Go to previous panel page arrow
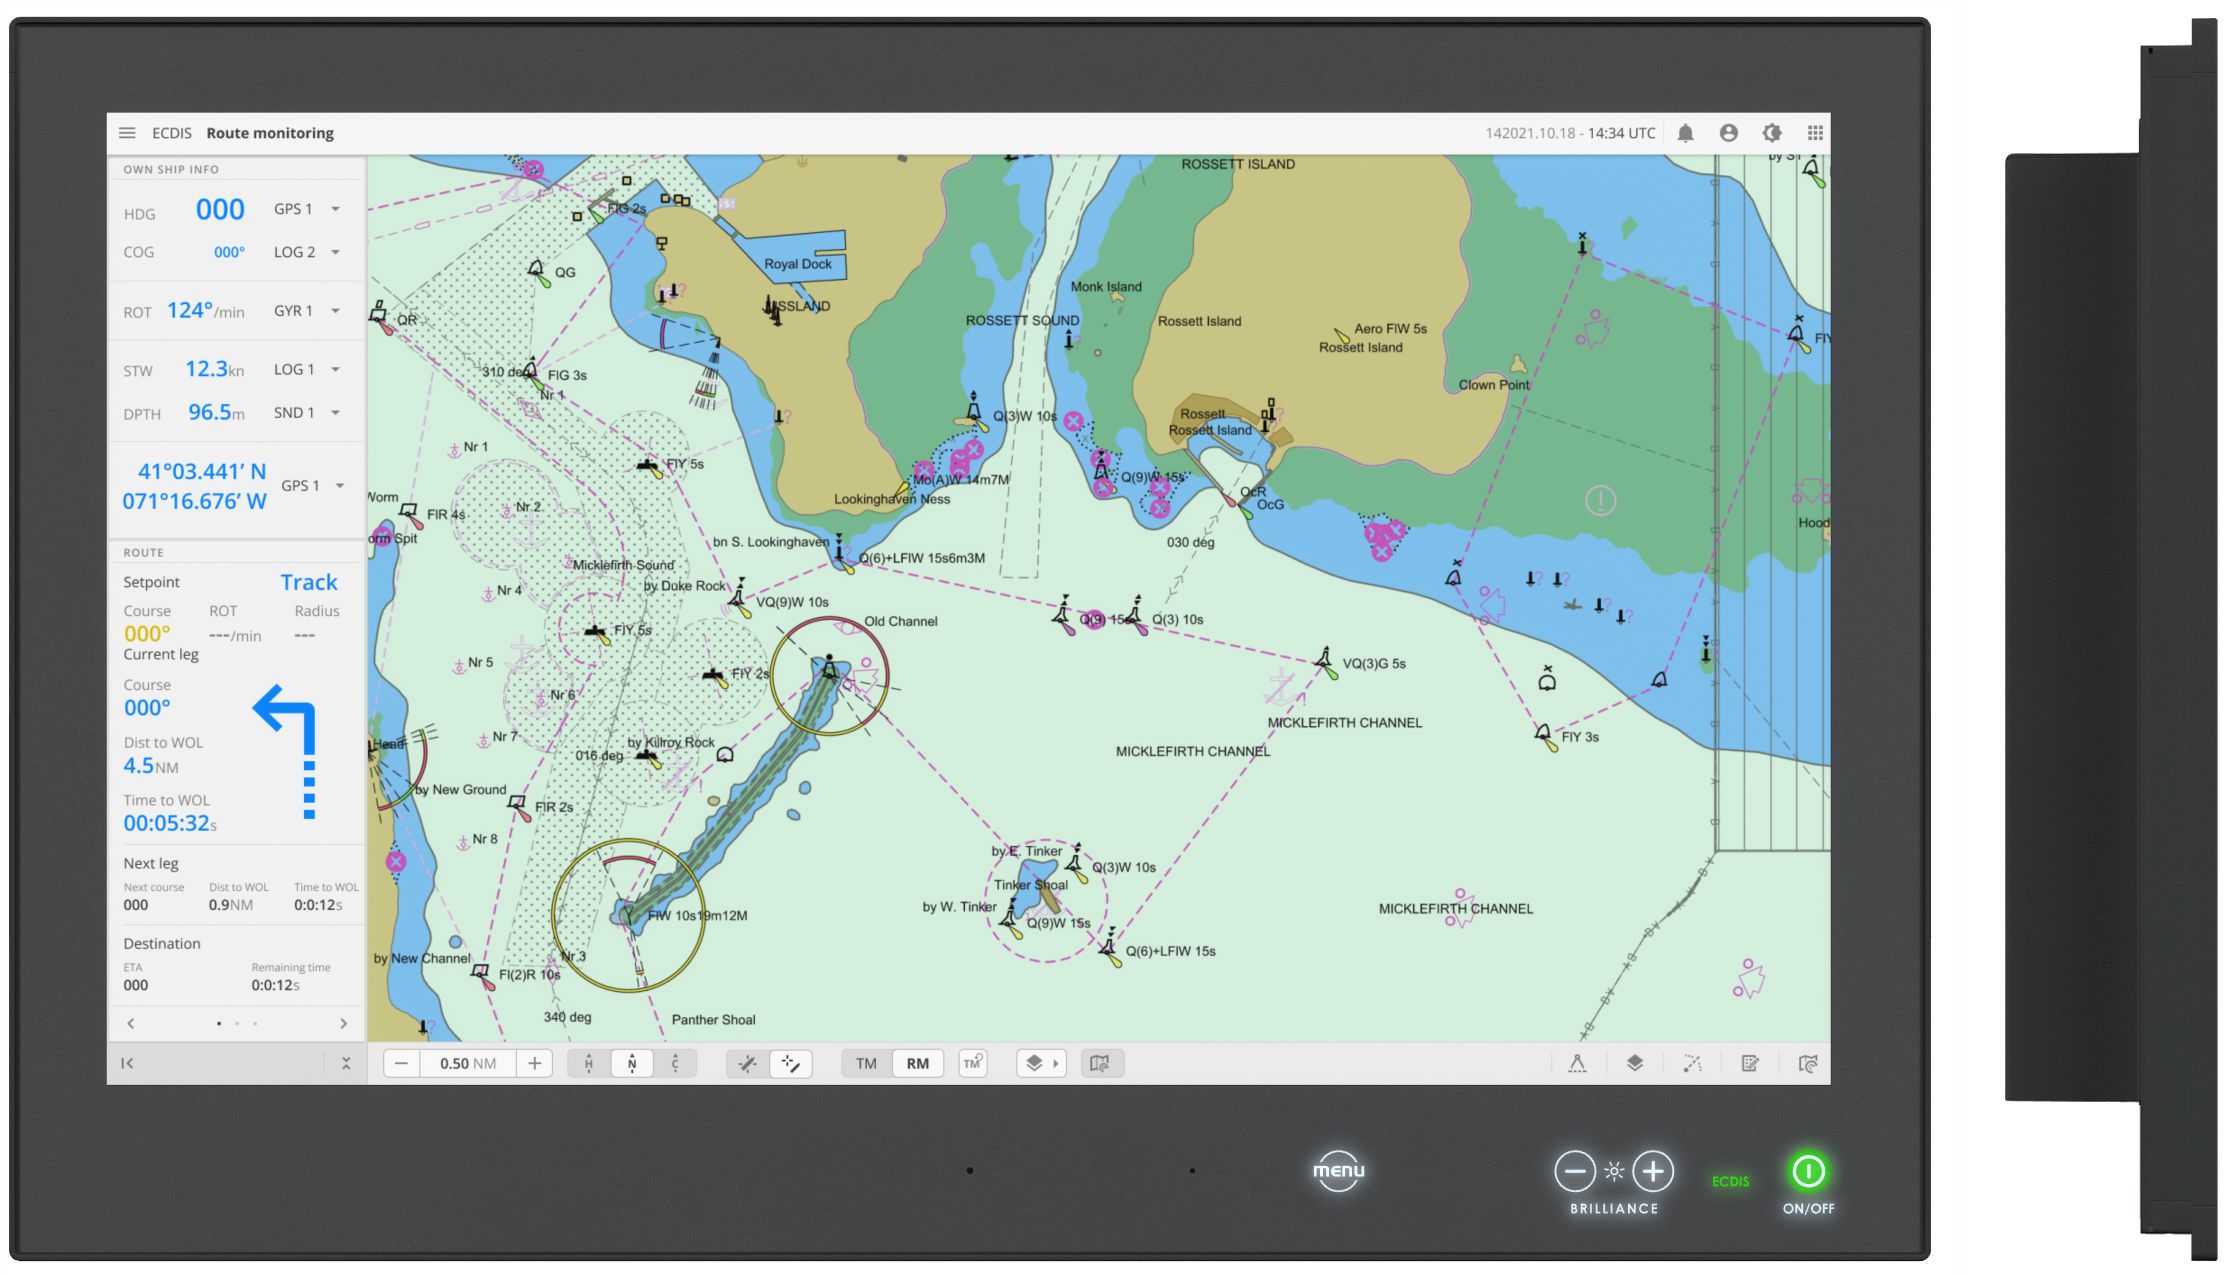 coord(131,1023)
